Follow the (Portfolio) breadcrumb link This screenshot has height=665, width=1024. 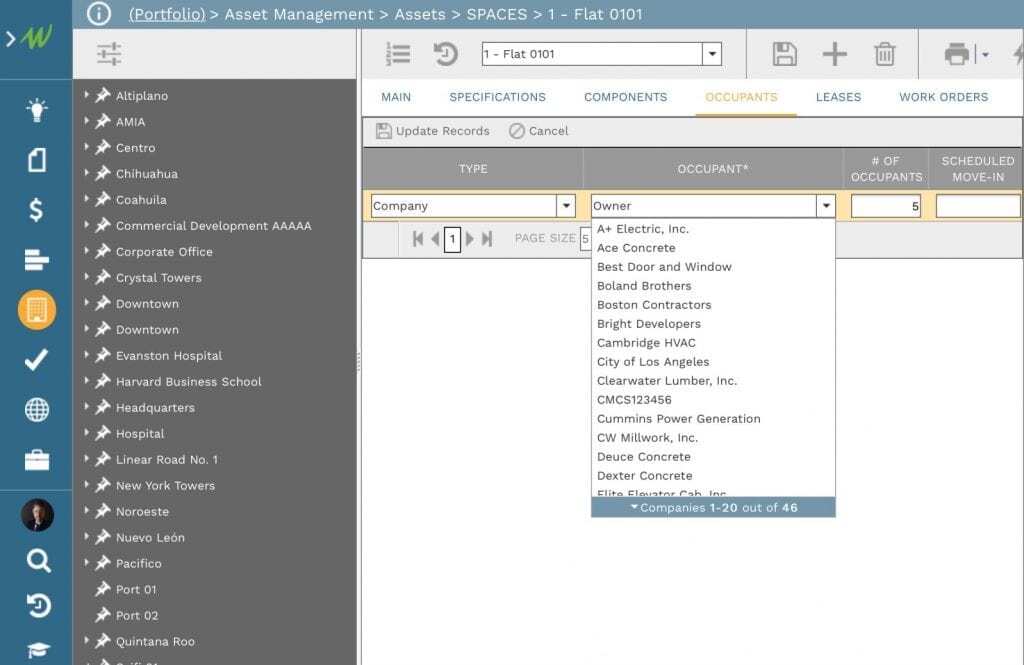167,14
